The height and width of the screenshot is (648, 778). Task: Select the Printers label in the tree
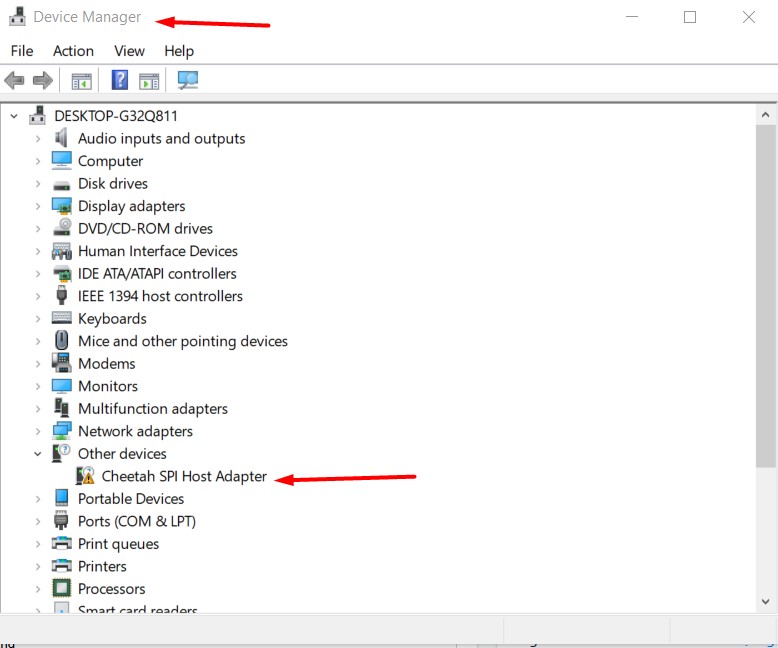tap(102, 566)
